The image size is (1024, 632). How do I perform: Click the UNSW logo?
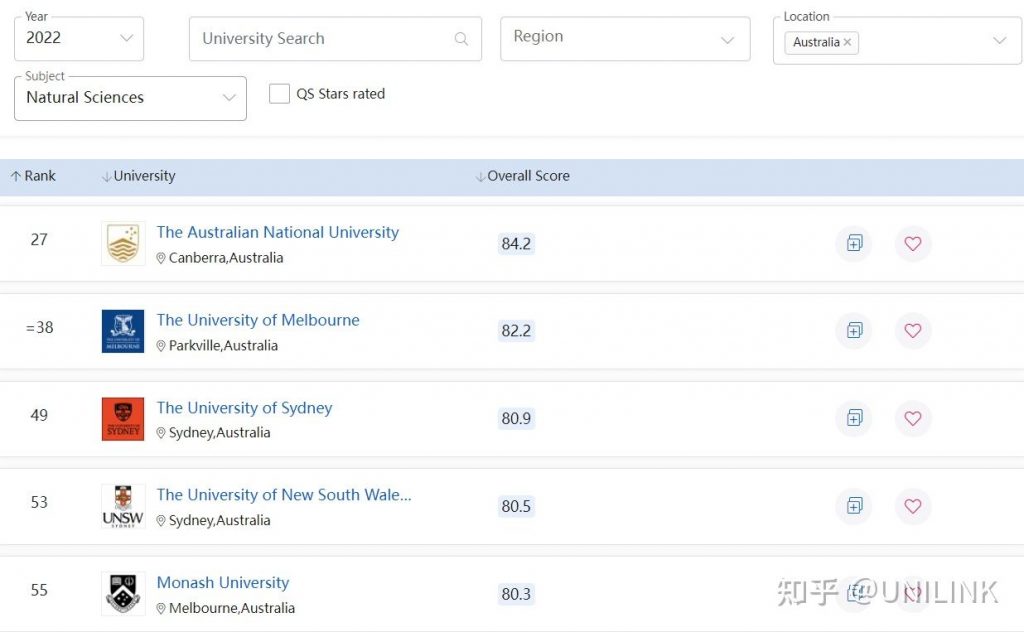(123, 506)
